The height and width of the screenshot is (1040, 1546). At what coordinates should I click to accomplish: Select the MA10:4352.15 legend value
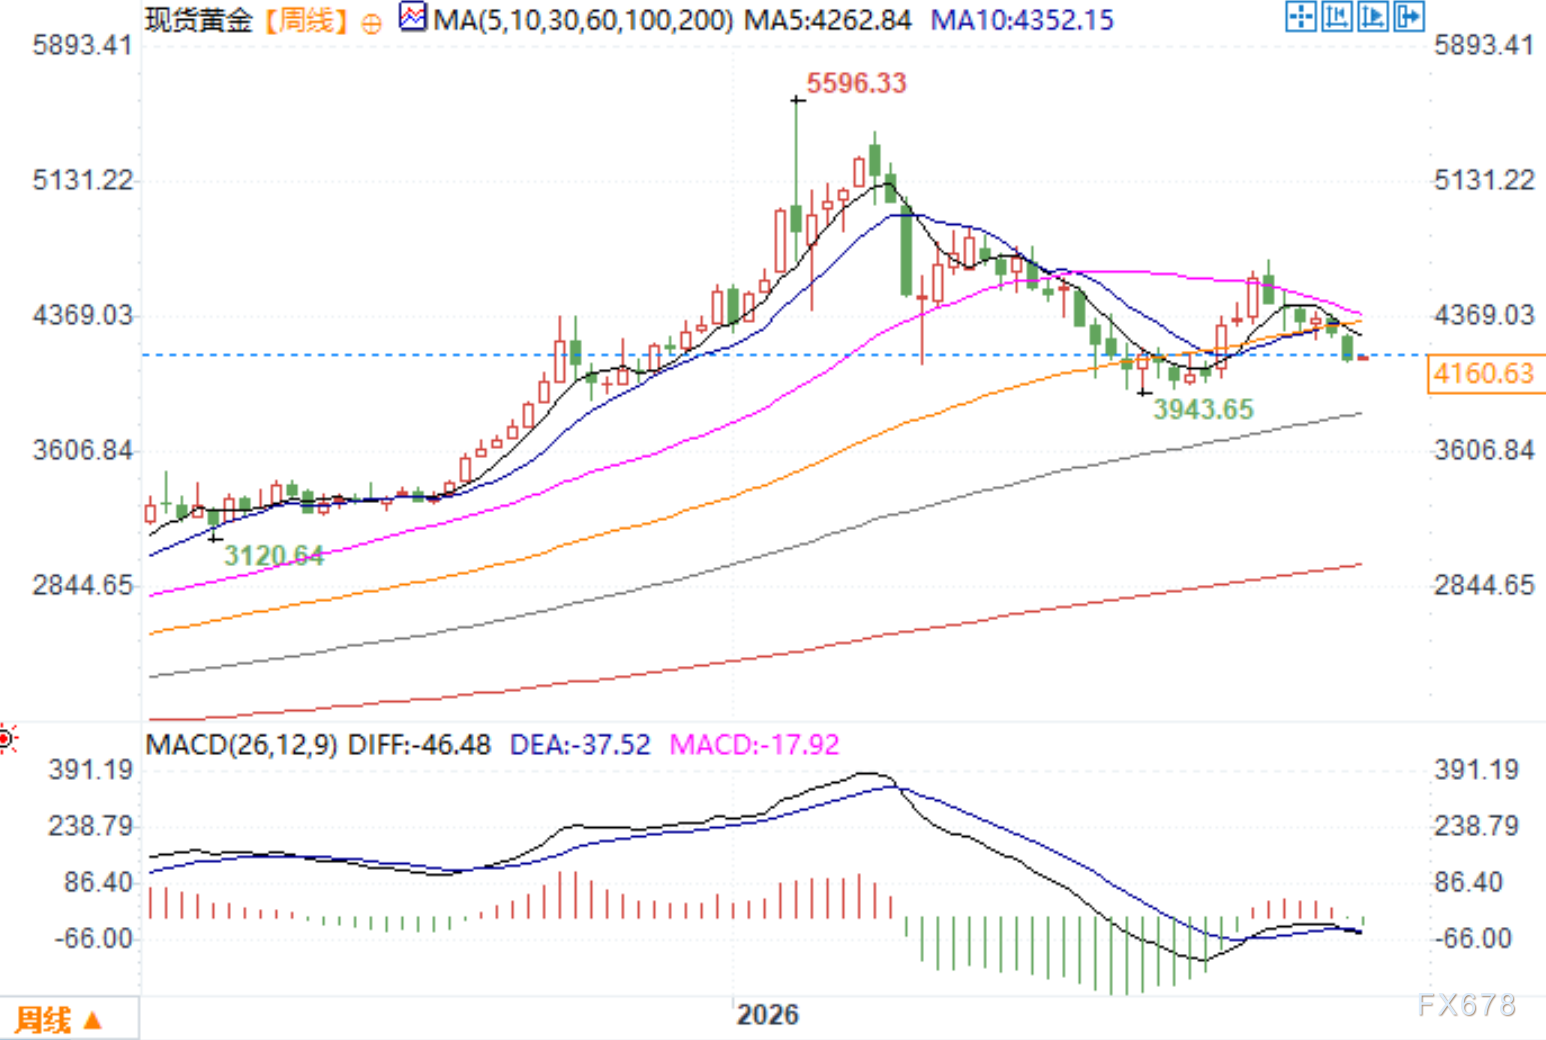tap(1022, 20)
